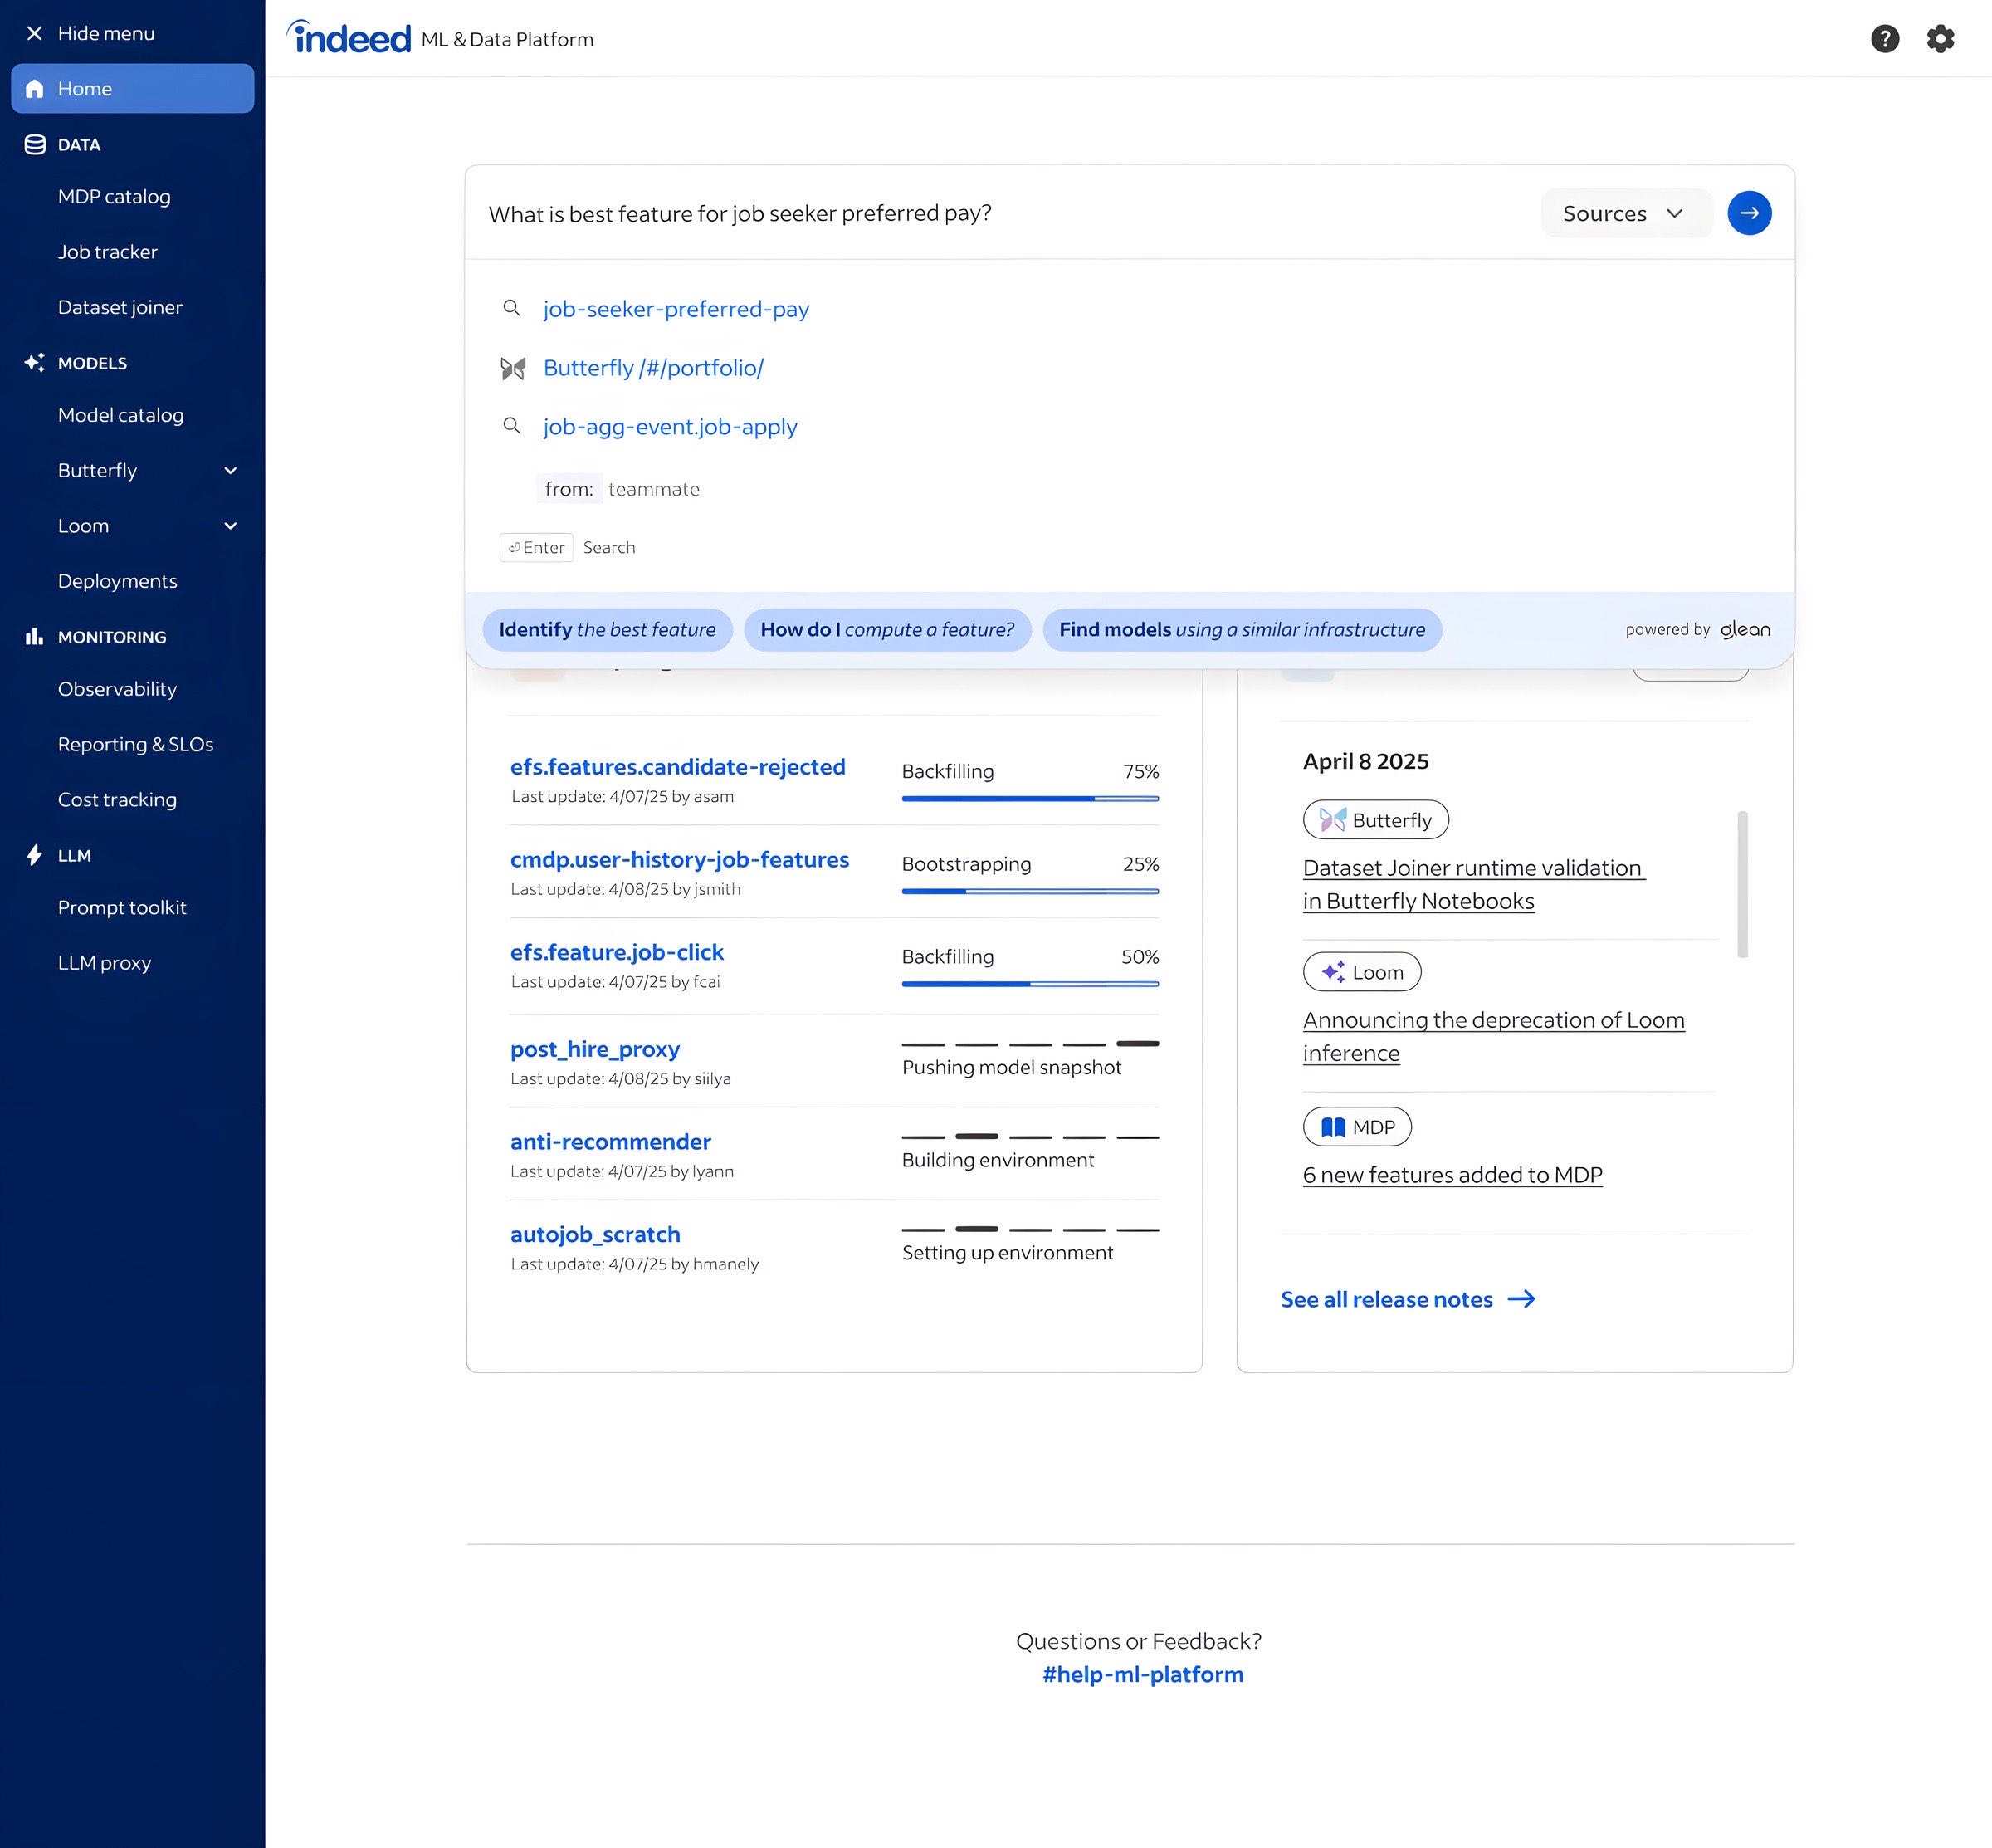
Task: Open efs.feature.job-click link
Action: (617, 952)
